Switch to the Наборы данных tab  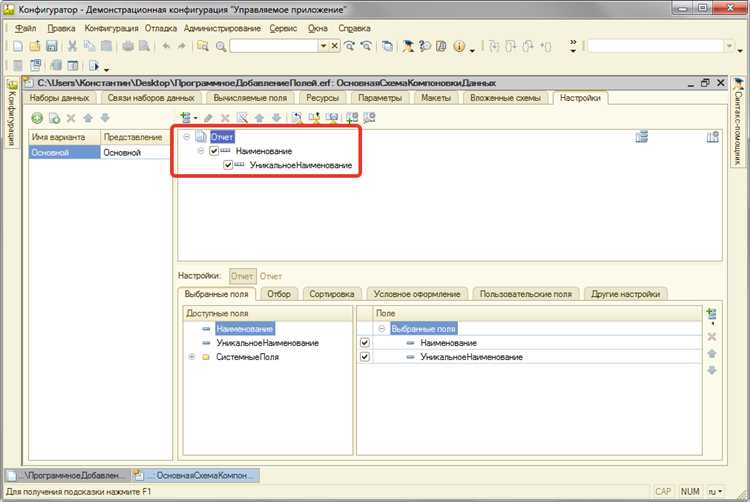(59, 98)
